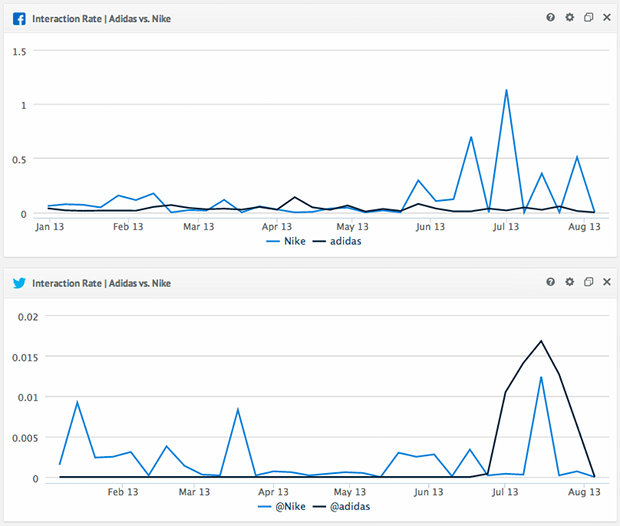Click the Nike peak above 1 near Jul 13
Image resolution: width=620 pixels, height=526 pixels.
(x=506, y=91)
